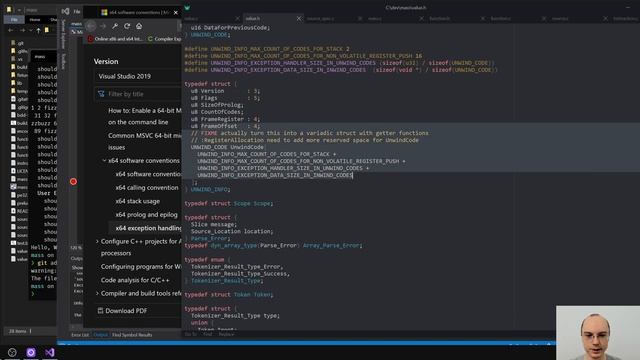Click the '// FIXME actually turn this' comment line
This screenshot has width=640, height=360.
click(x=309, y=133)
